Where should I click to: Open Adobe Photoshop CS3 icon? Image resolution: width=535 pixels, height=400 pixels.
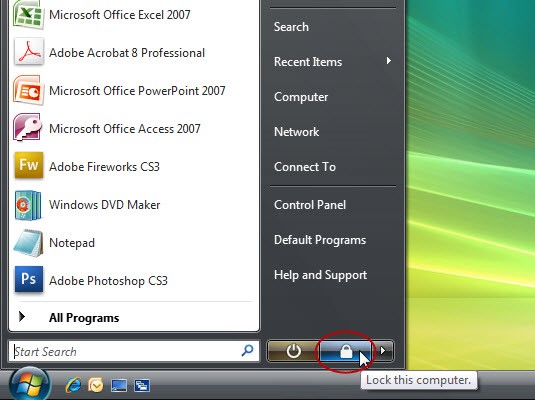pyautogui.click(x=29, y=280)
